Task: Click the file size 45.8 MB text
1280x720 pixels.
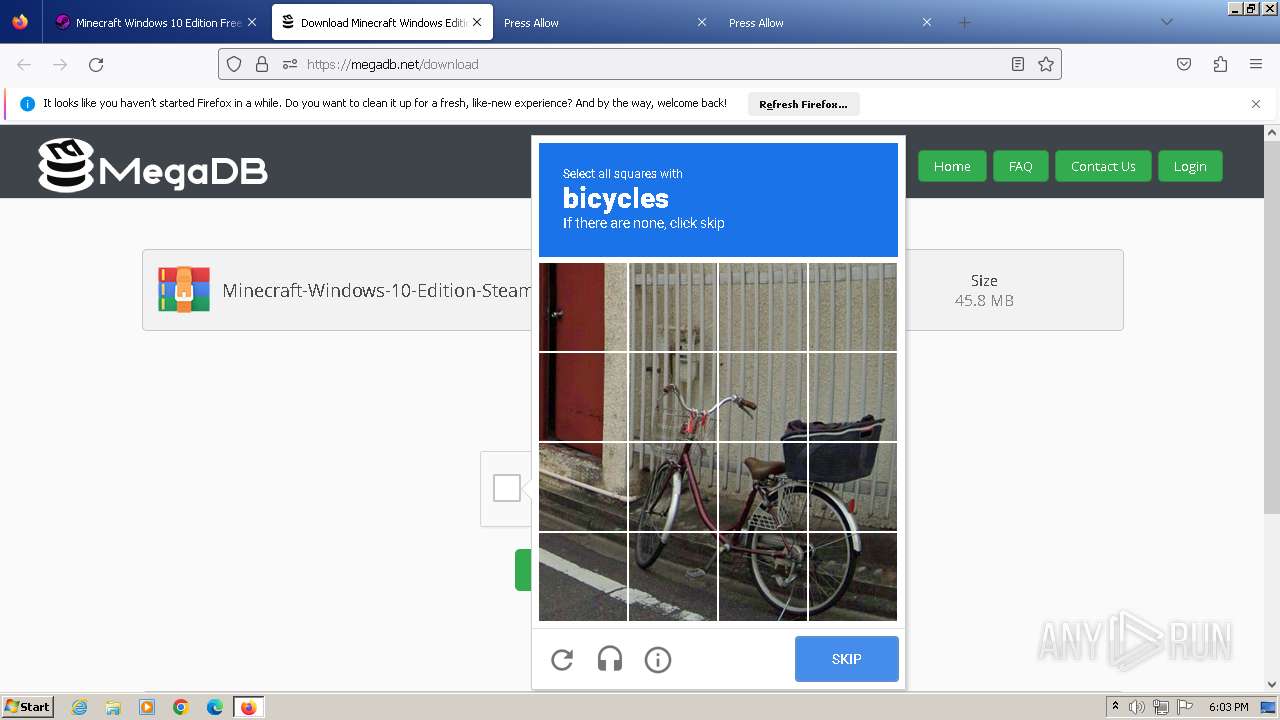Action: 984,300
